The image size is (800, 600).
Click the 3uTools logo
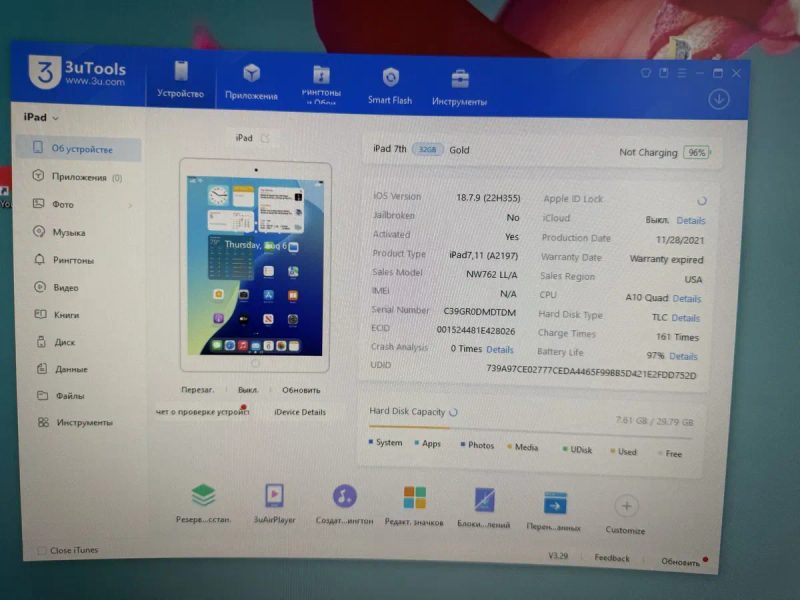click(x=77, y=72)
